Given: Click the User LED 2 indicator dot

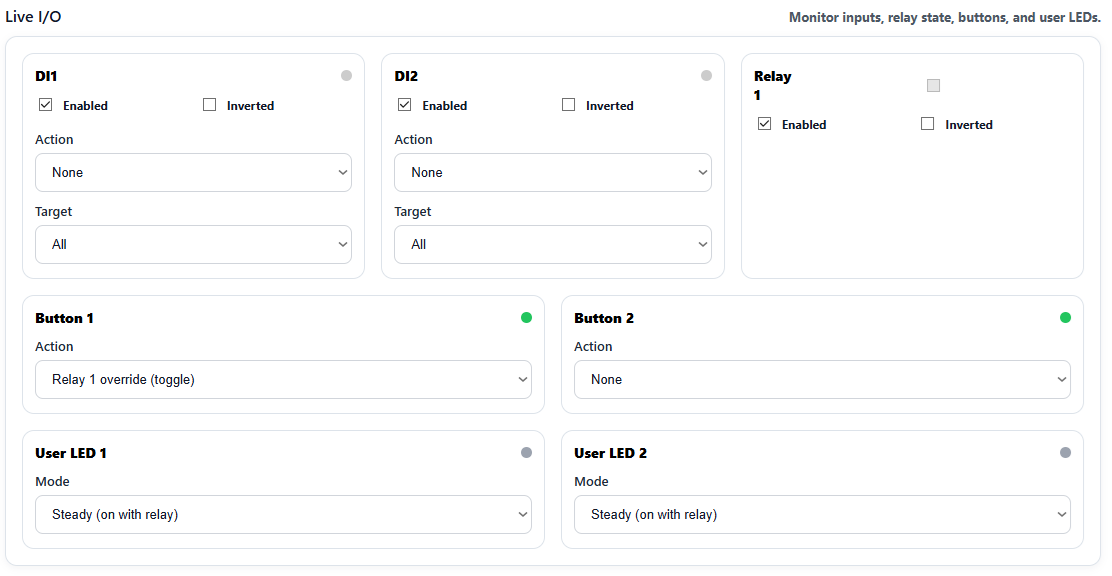Looking at the screenshot, I should pyautogui.click(x=1065, y=452).
